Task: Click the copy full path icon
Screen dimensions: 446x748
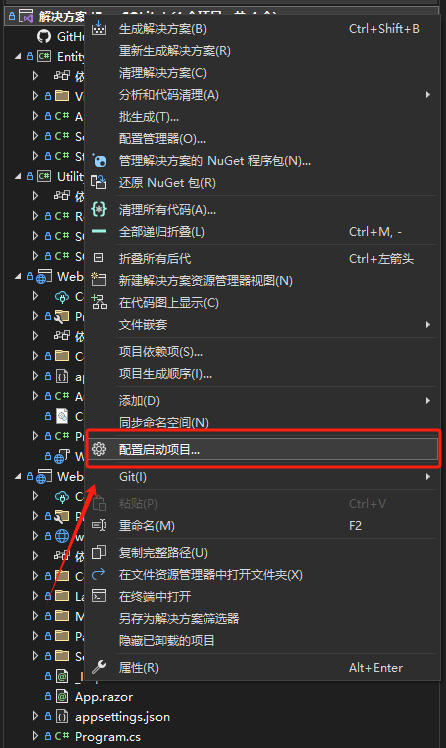Action: coord(99,552)
